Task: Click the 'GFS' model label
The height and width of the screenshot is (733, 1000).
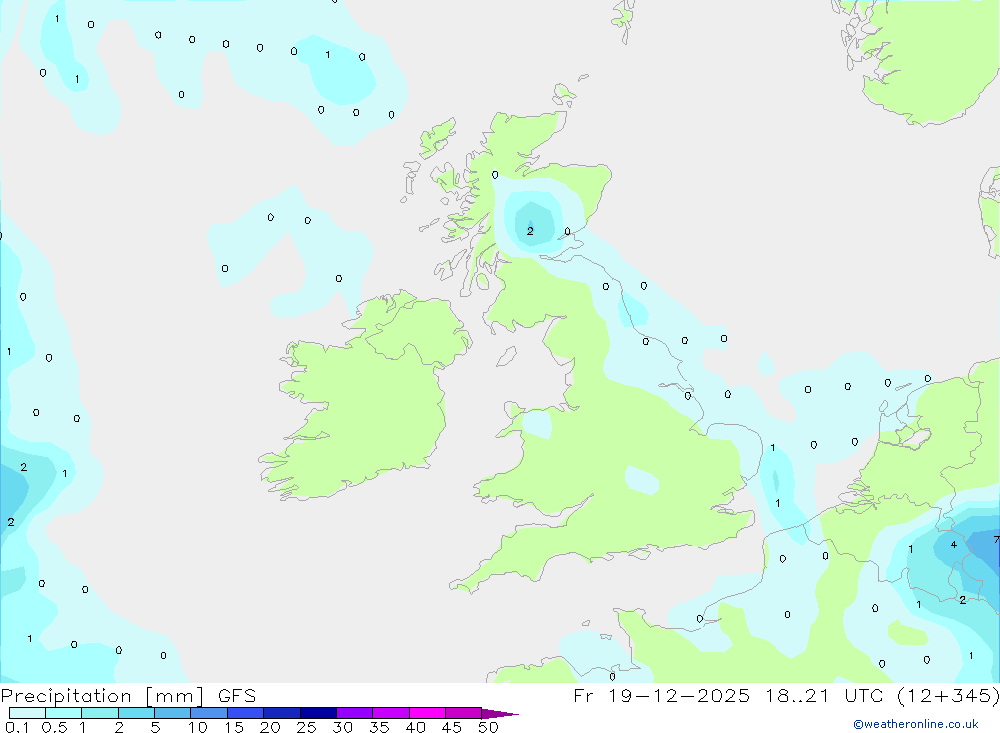Action: point(237,696)
